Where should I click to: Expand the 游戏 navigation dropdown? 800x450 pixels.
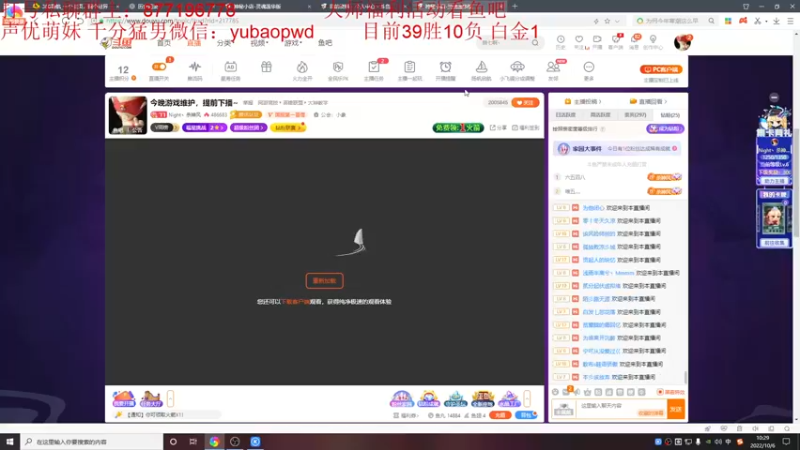click(x=292, y=43)
